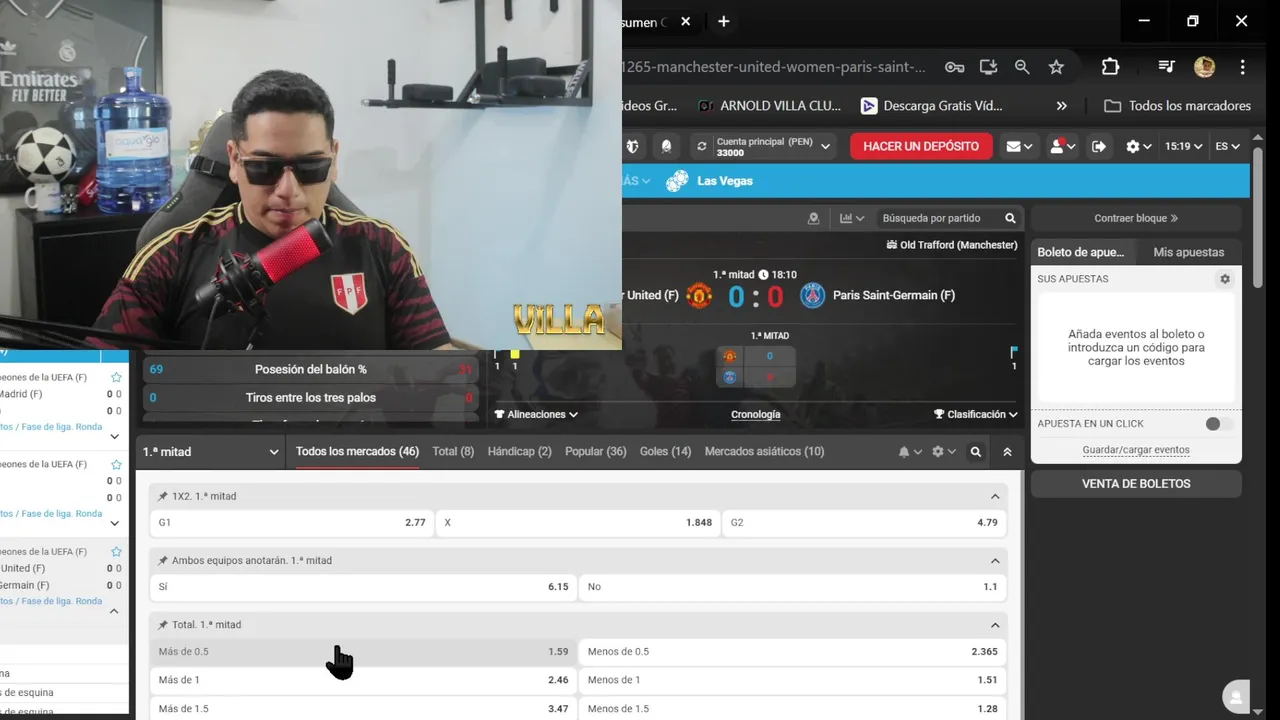Click the rocket icon in the top bar

[666, 146]
